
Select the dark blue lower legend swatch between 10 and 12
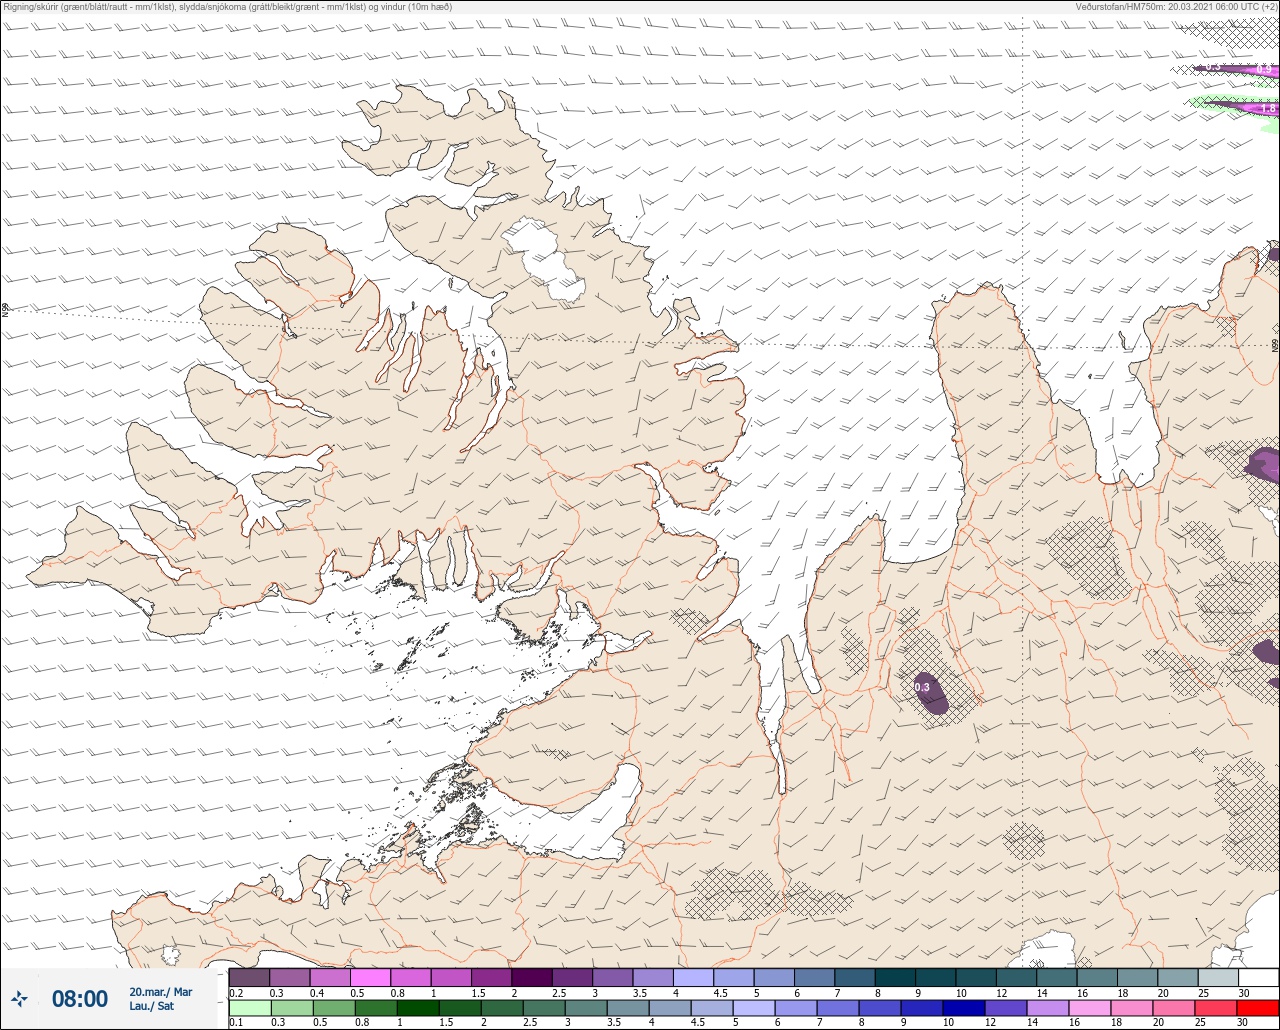click(x=964, y=1007)
